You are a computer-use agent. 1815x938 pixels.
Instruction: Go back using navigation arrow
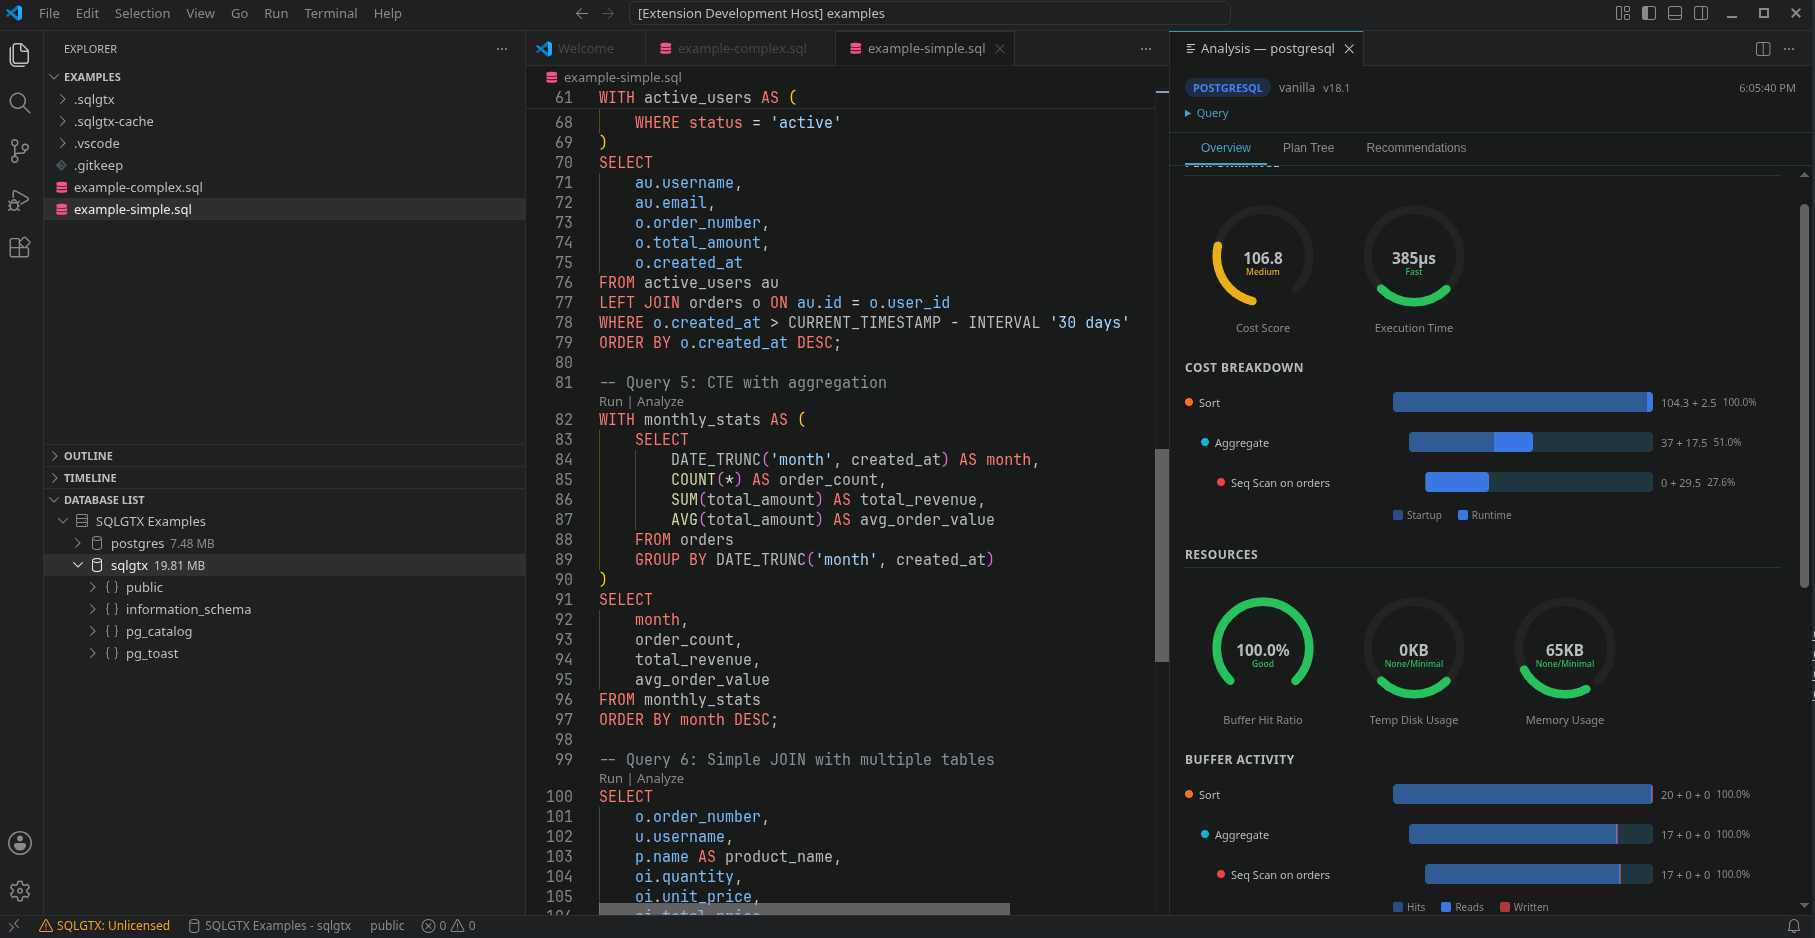582,13
